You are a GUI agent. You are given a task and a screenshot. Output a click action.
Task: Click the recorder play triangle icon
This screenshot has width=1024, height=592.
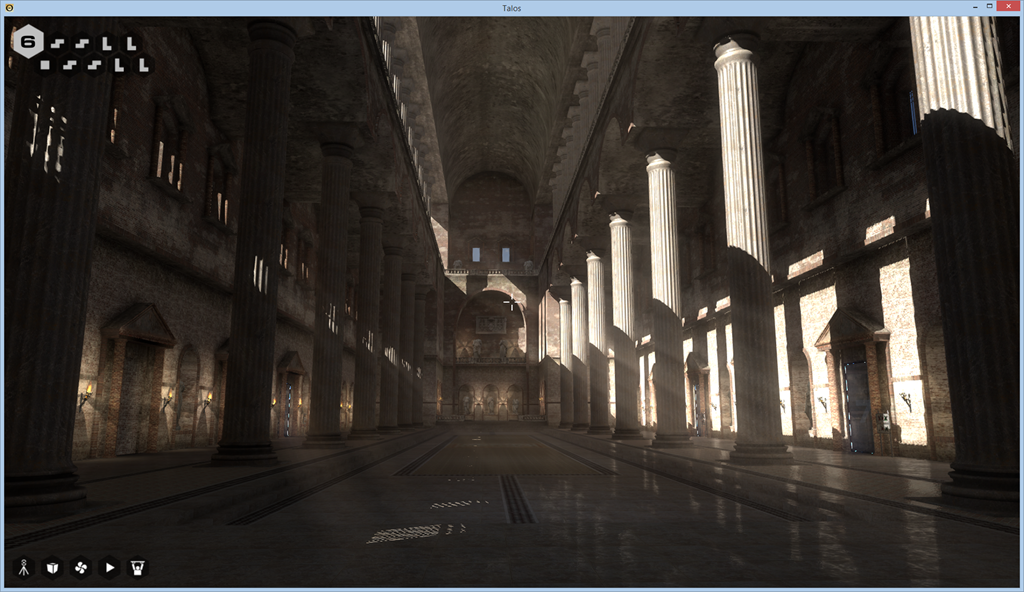coord(110,567)
